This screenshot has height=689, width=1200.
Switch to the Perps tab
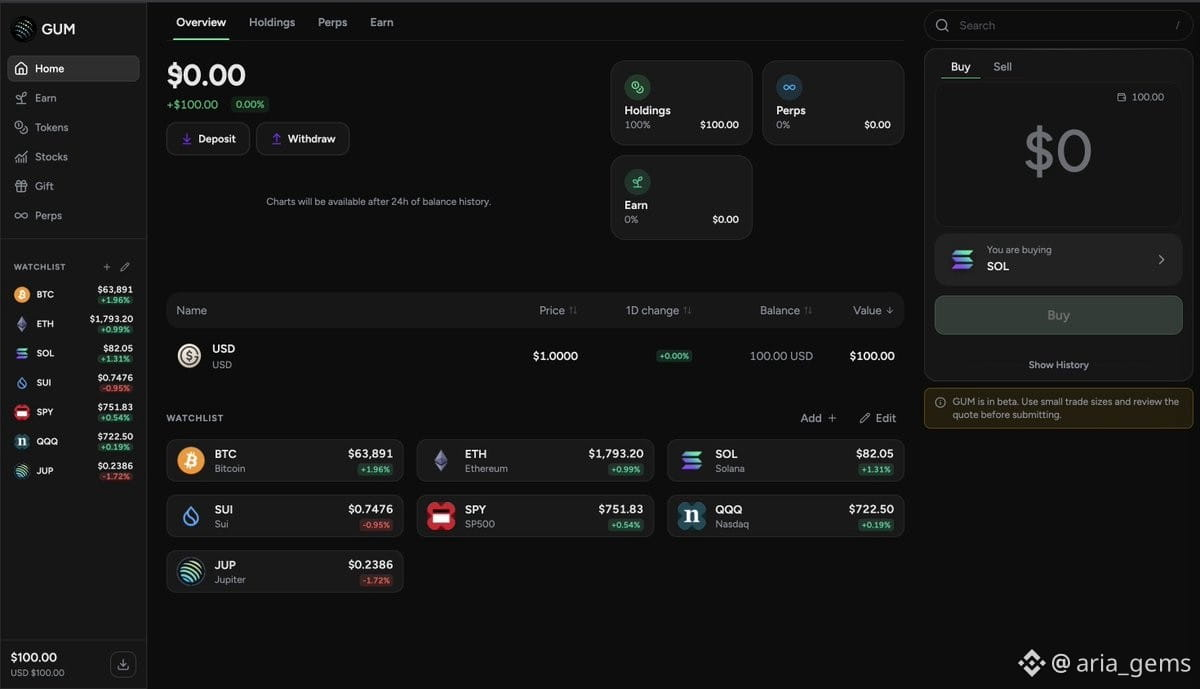click(332, 22)
